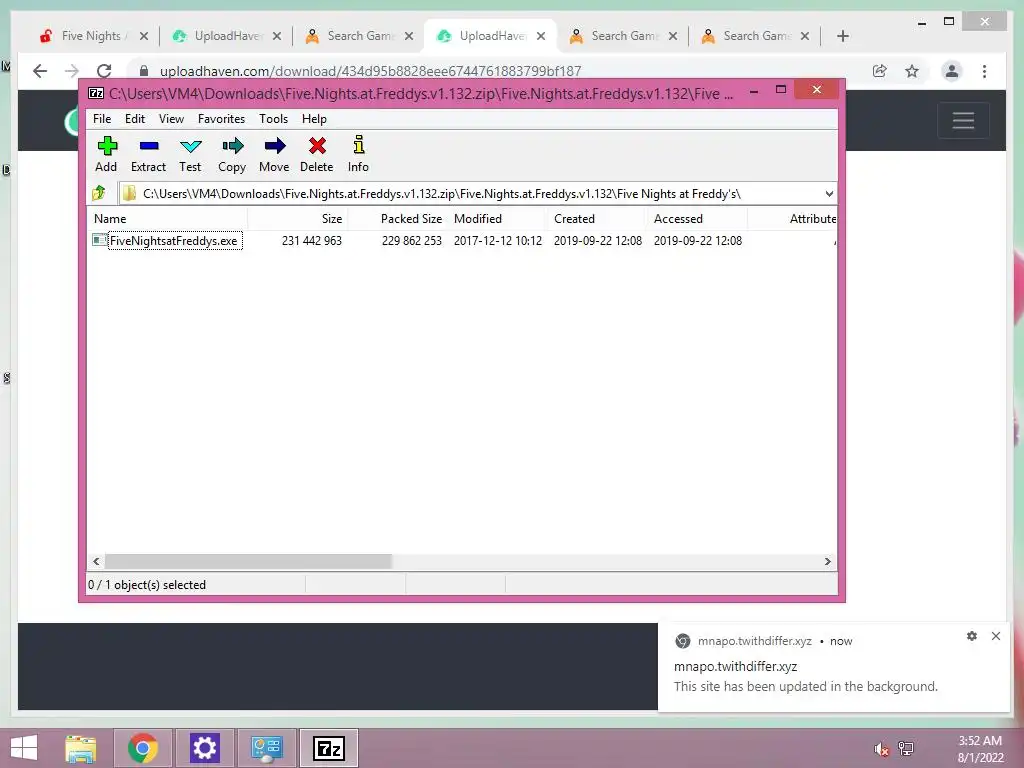Select the FiveNightsatFreddys.exe file row
This screenshot has width=1024, height=768.
pyautogui.click(x=462, y=241)
